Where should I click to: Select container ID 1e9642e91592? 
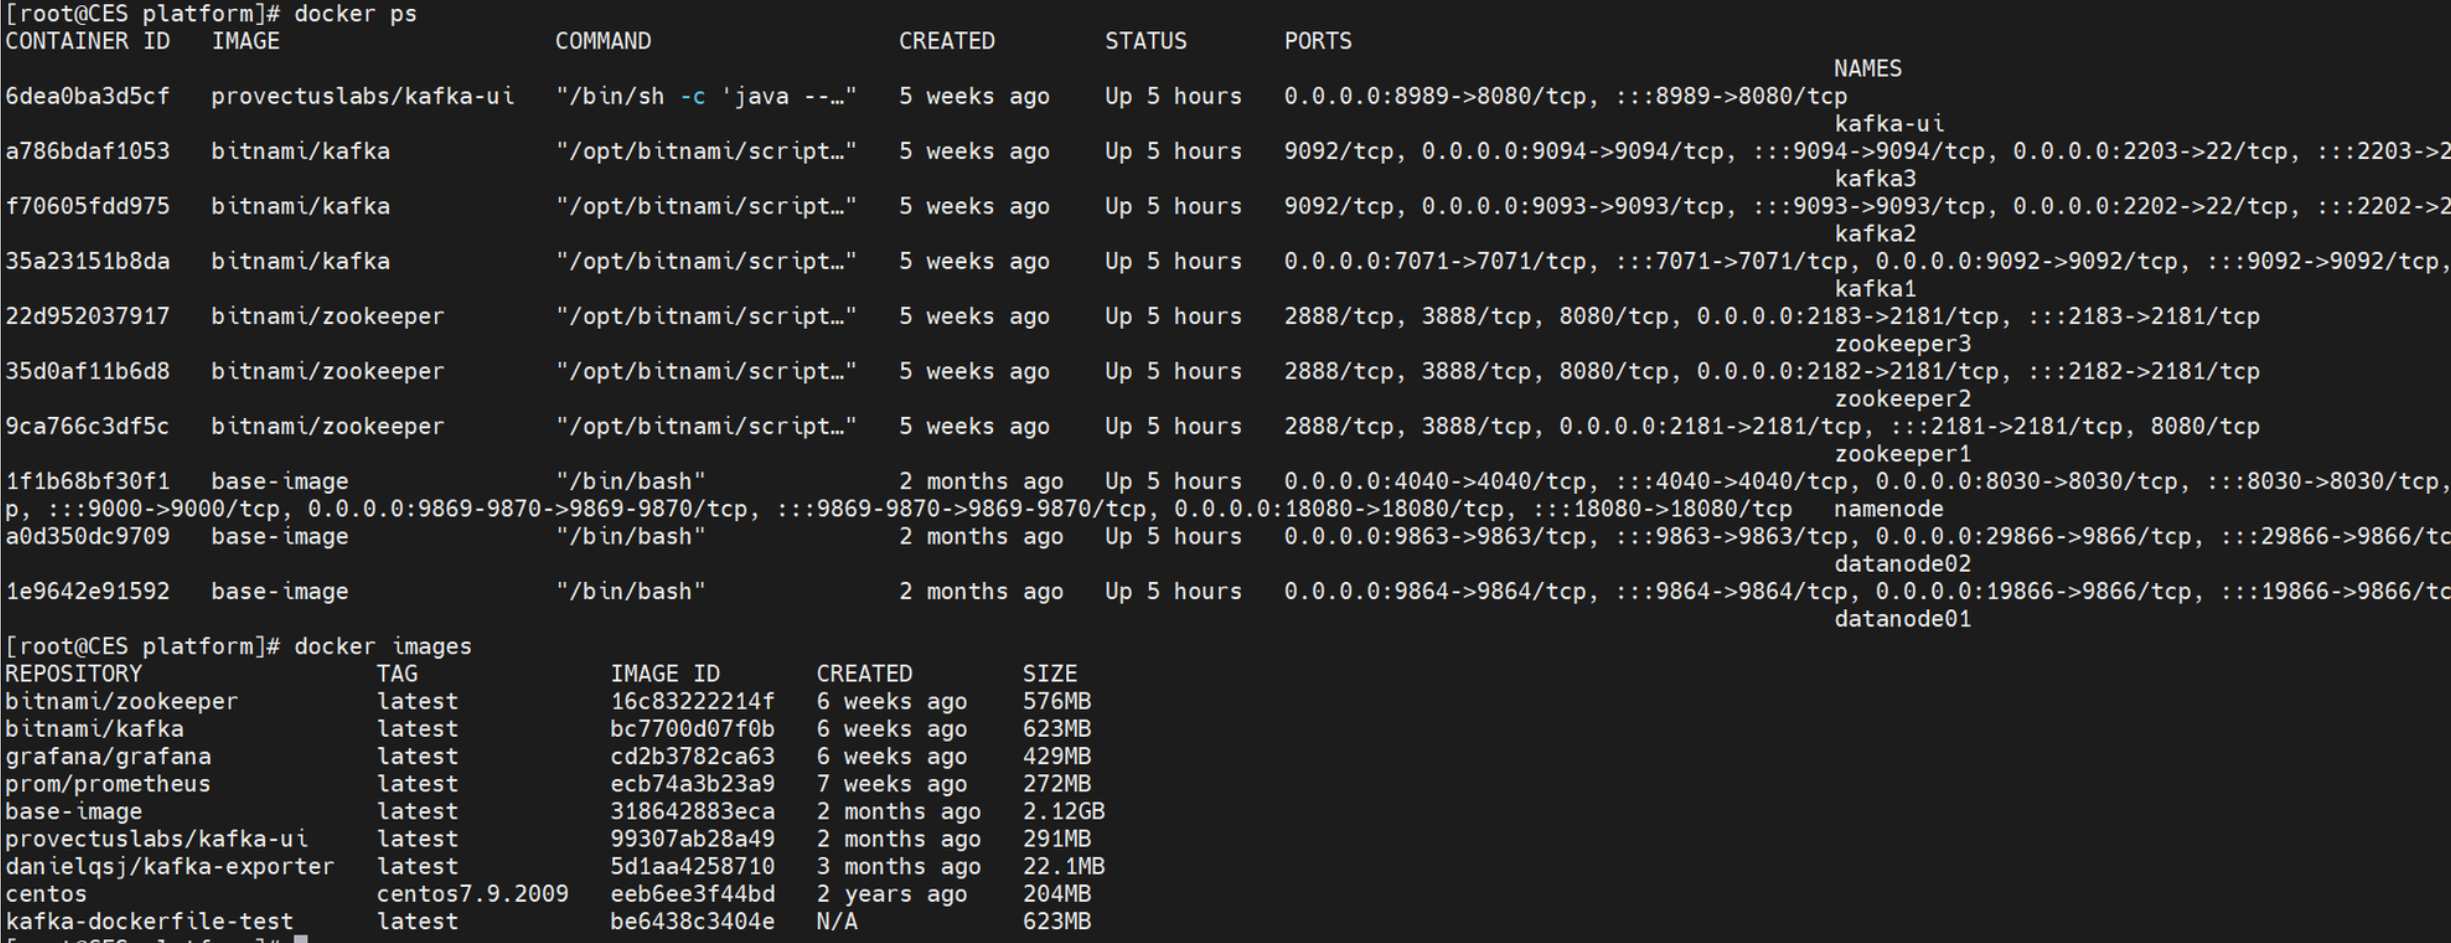(87, 591)
